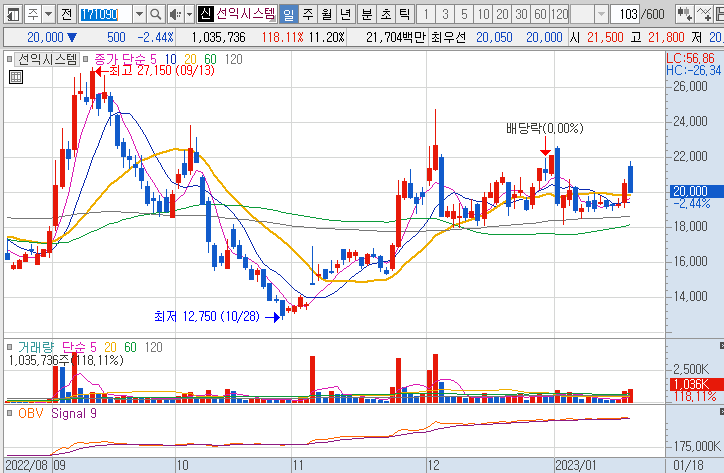Click the 전 button
The width and height of the screenshot is (724, 473).
(67, 14)
